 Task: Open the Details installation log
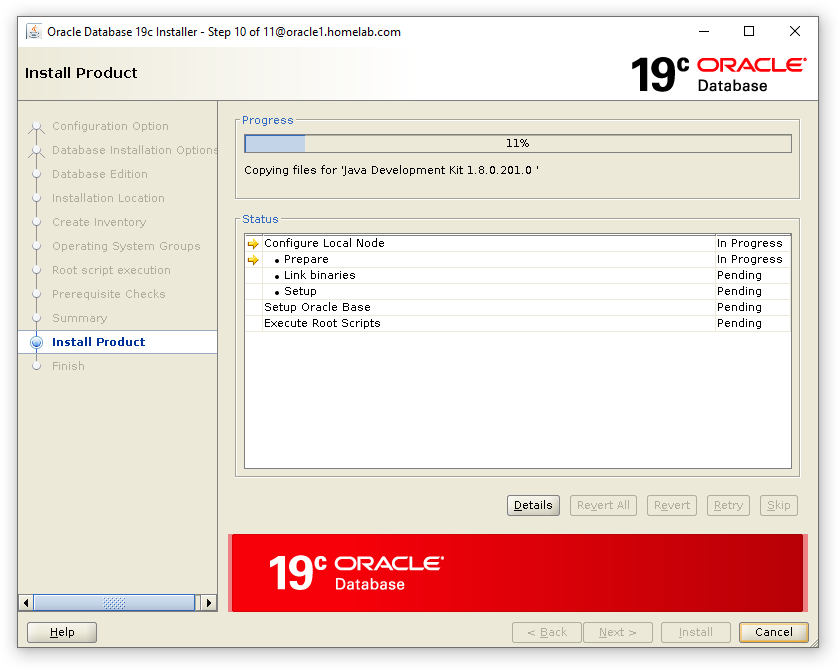[533, 505]
